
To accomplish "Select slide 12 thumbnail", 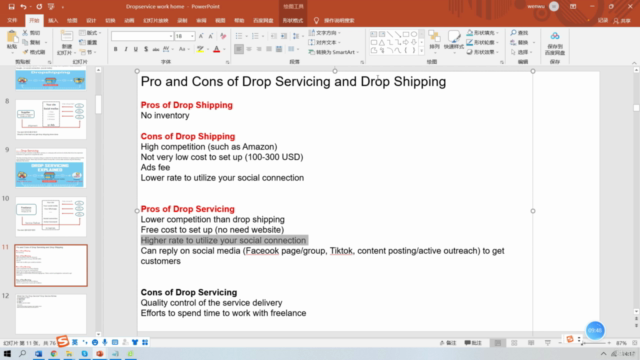I will click(x=51, y=314).
